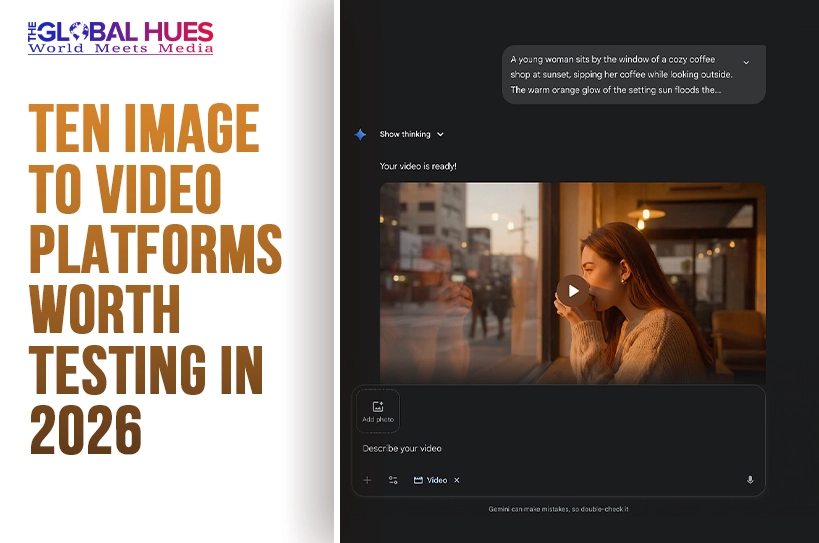Activate the microphone voice input
Viewport: 819px width, 543px height.
coord(750,480)
